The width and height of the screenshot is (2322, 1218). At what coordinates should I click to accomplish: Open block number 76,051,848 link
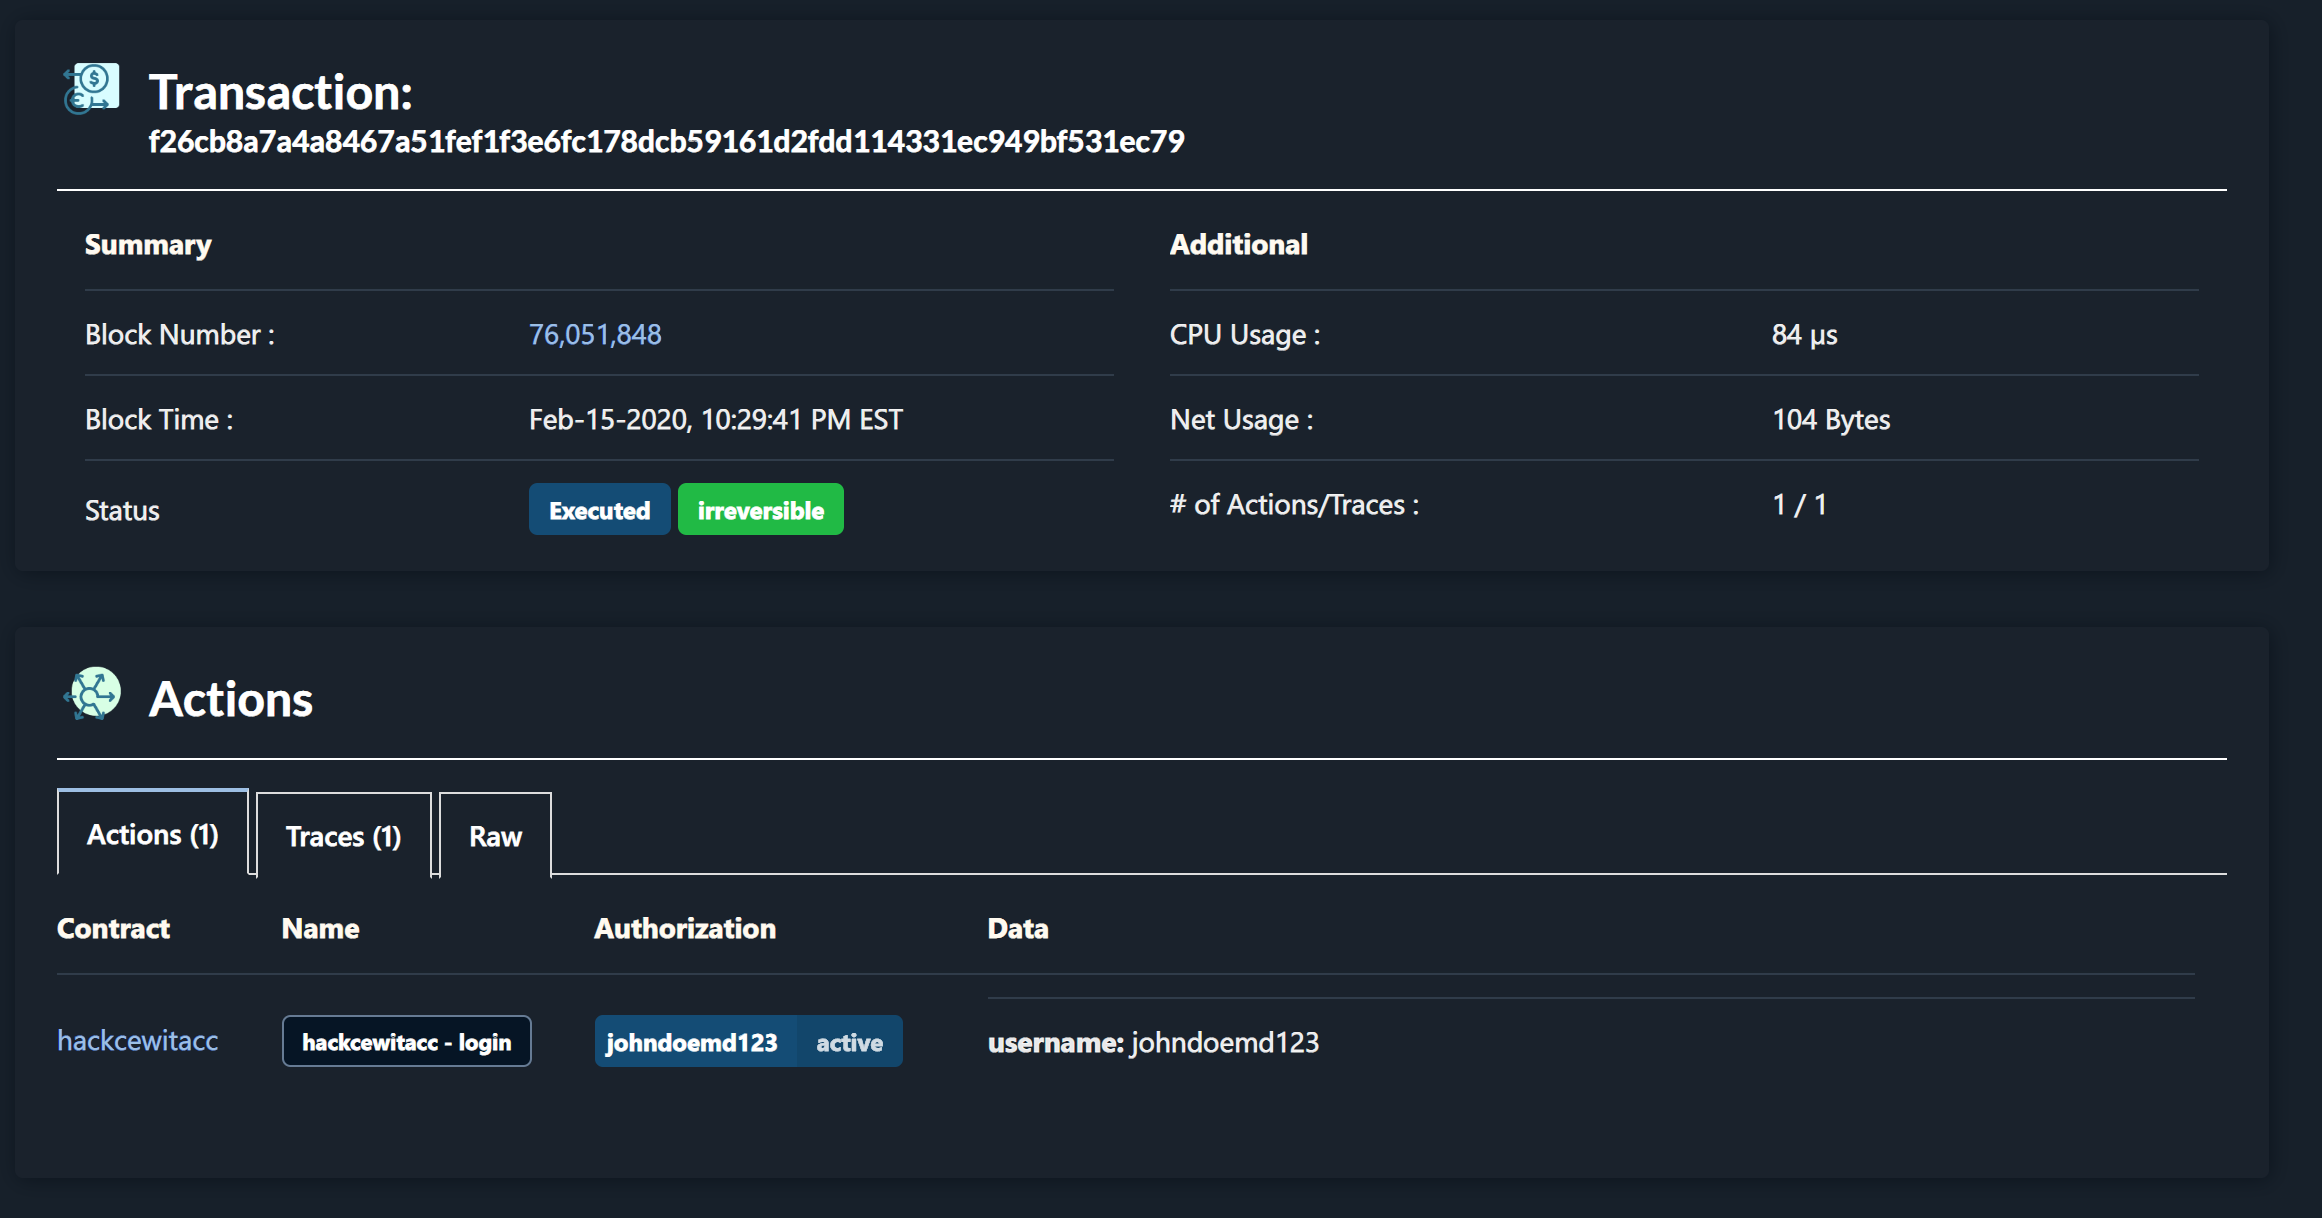tap(595, 334)
